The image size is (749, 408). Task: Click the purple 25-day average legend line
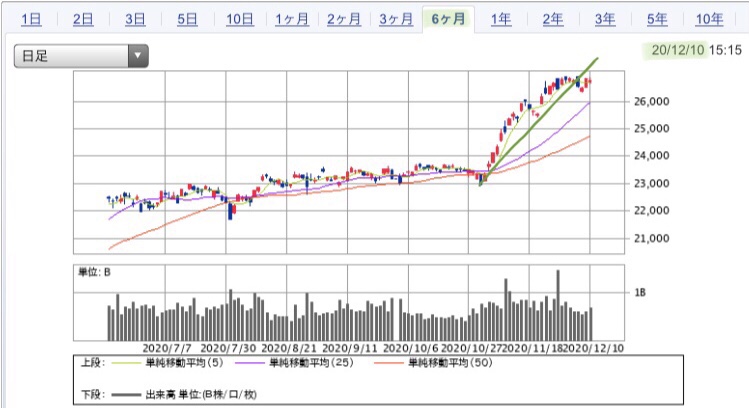(x=250, y=363)
